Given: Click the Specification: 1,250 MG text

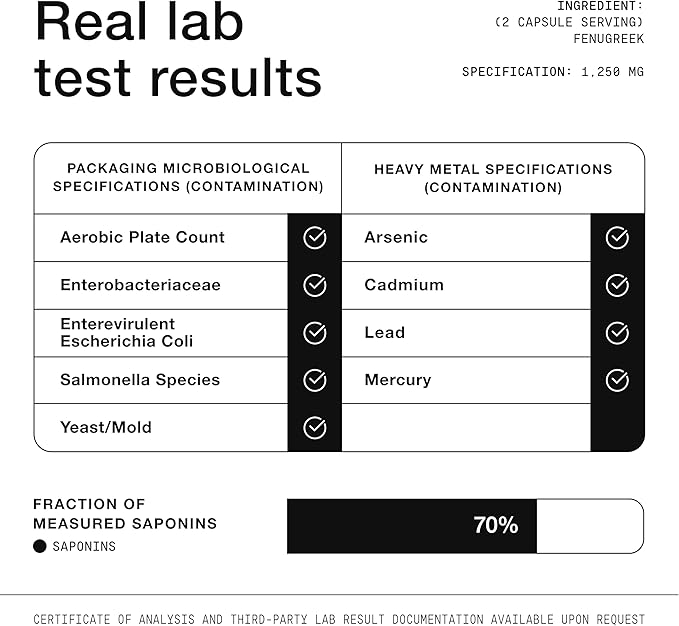Looking at the screenshot, I should coord(553,72).
